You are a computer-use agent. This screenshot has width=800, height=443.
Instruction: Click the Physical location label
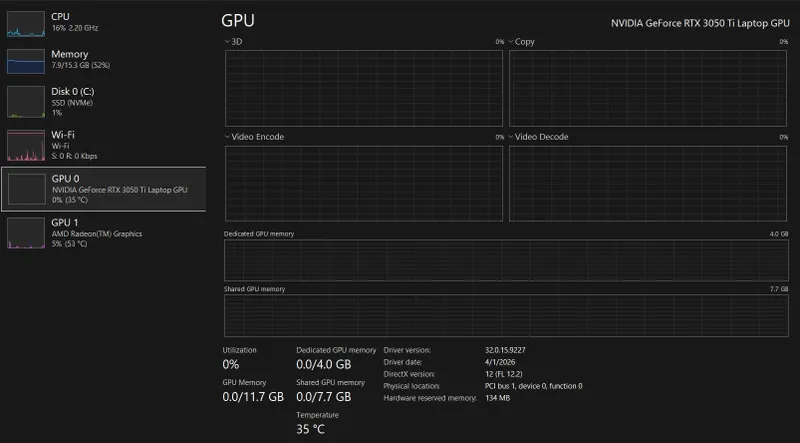(412, 386)
